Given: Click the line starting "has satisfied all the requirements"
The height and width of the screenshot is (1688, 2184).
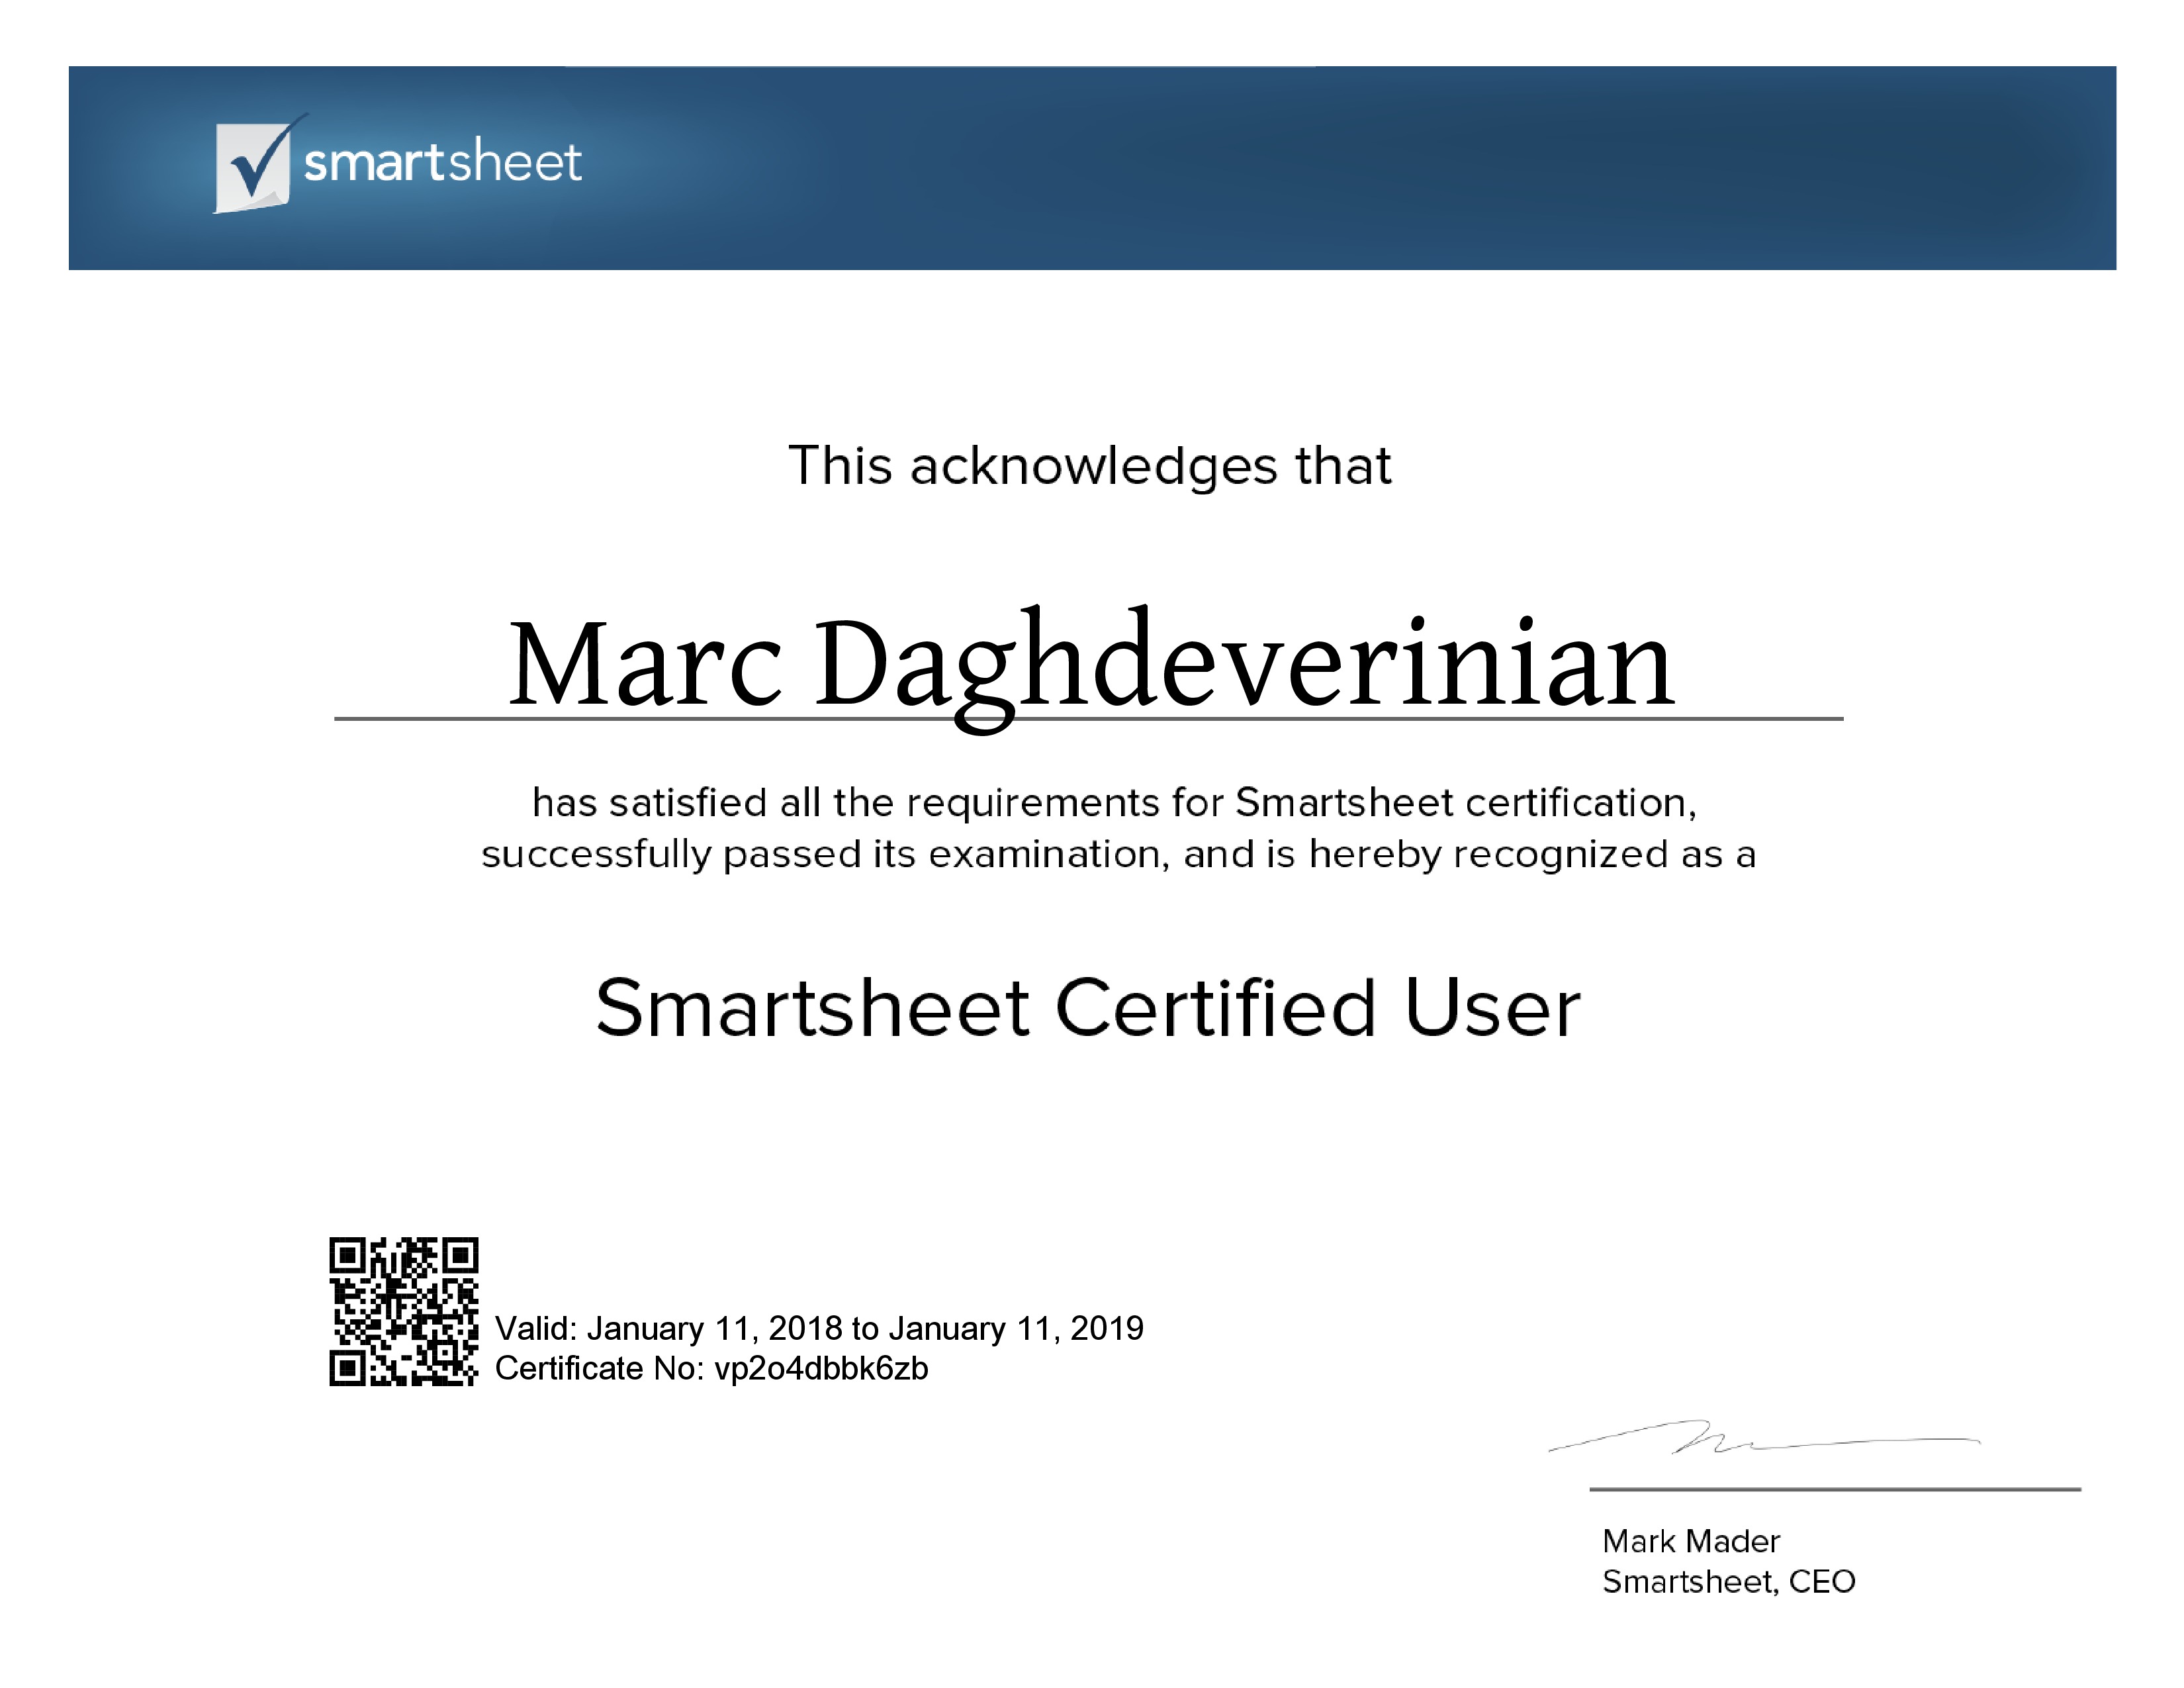Looking at the screenshot, I should pyautogui.click(x=1114, y=803).
